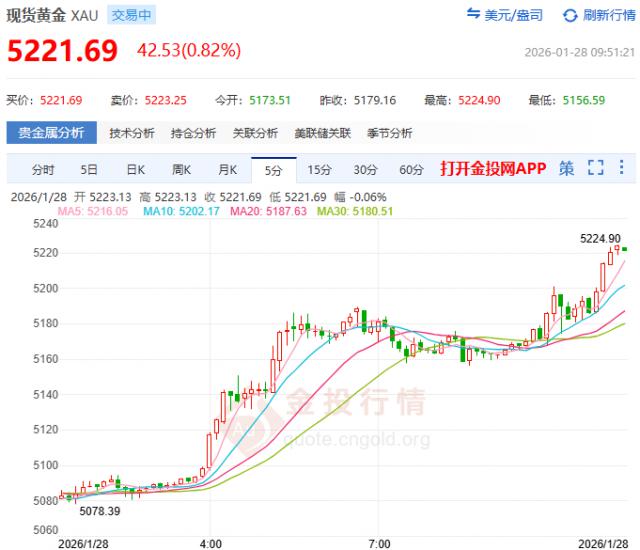Click the 今开 value 5173.51
Image resolution: width=640 pixels, height=550 pixels.
270,100
